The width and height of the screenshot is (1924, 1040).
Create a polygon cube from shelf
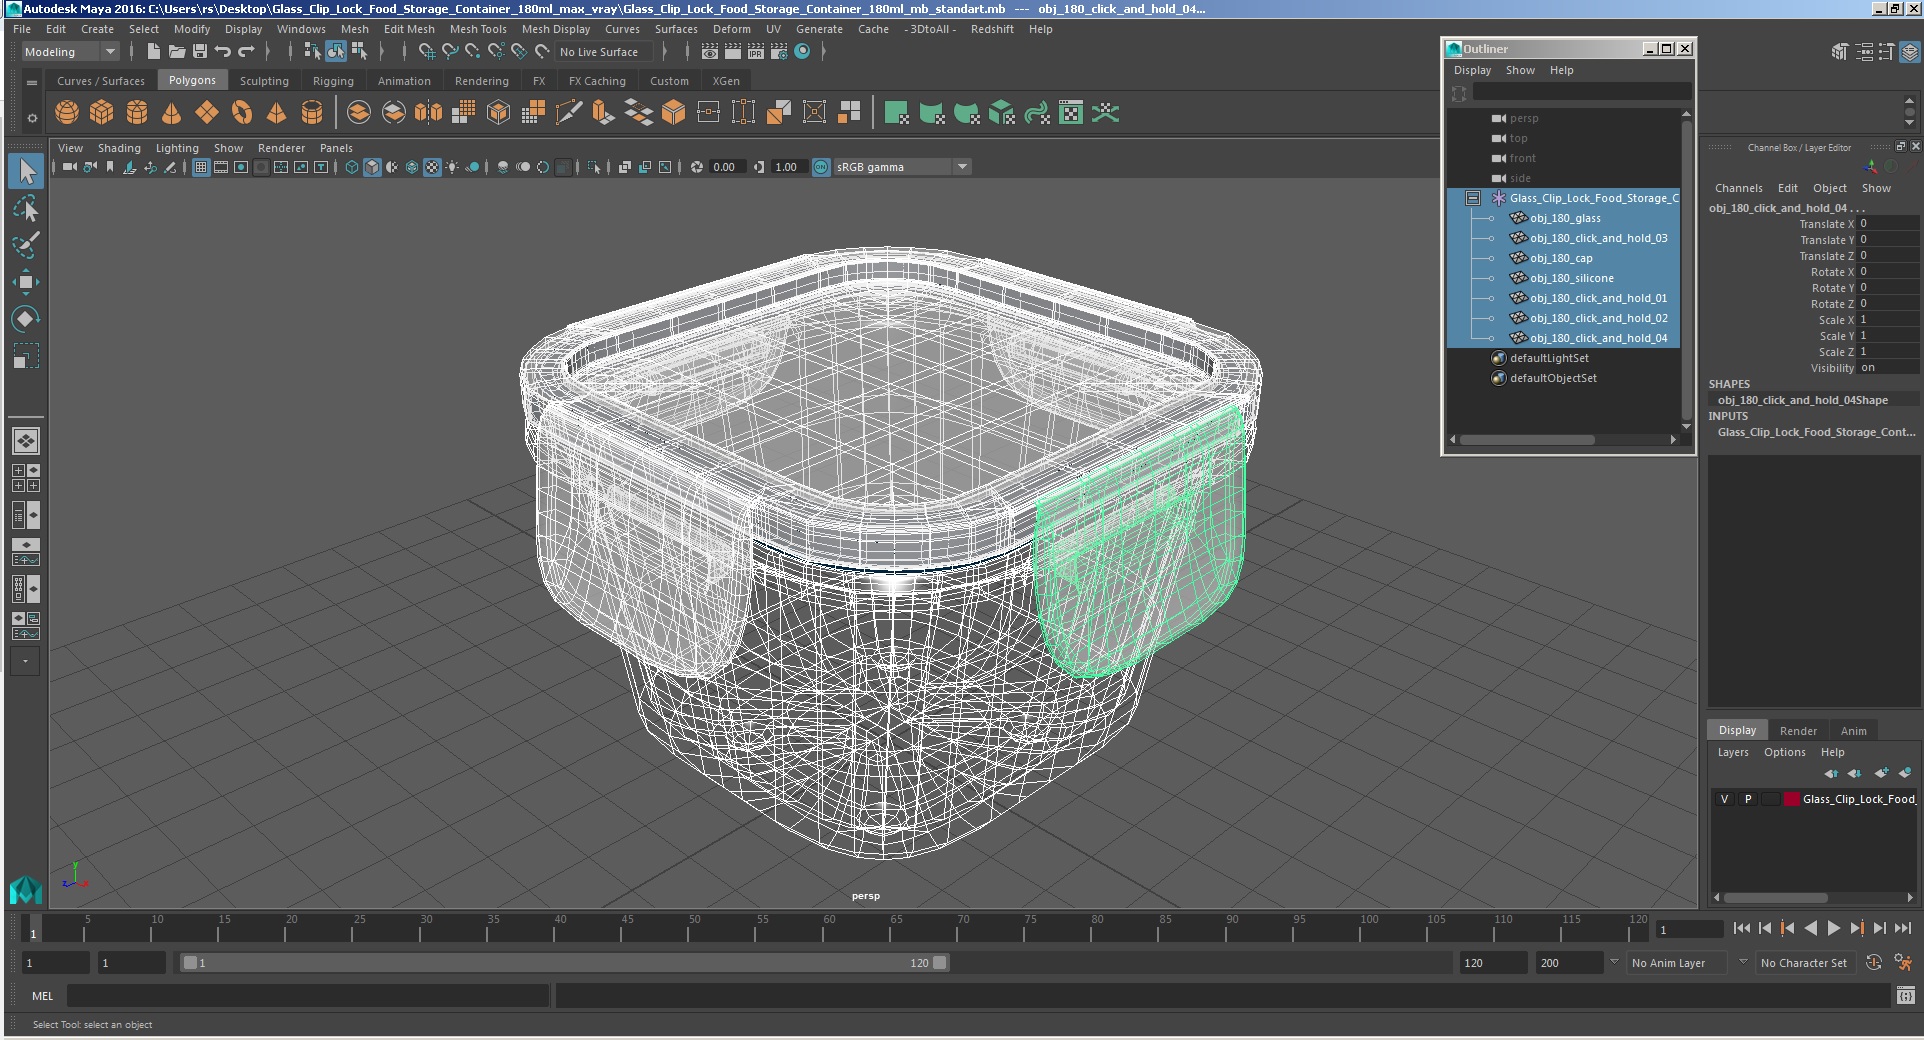102,113
